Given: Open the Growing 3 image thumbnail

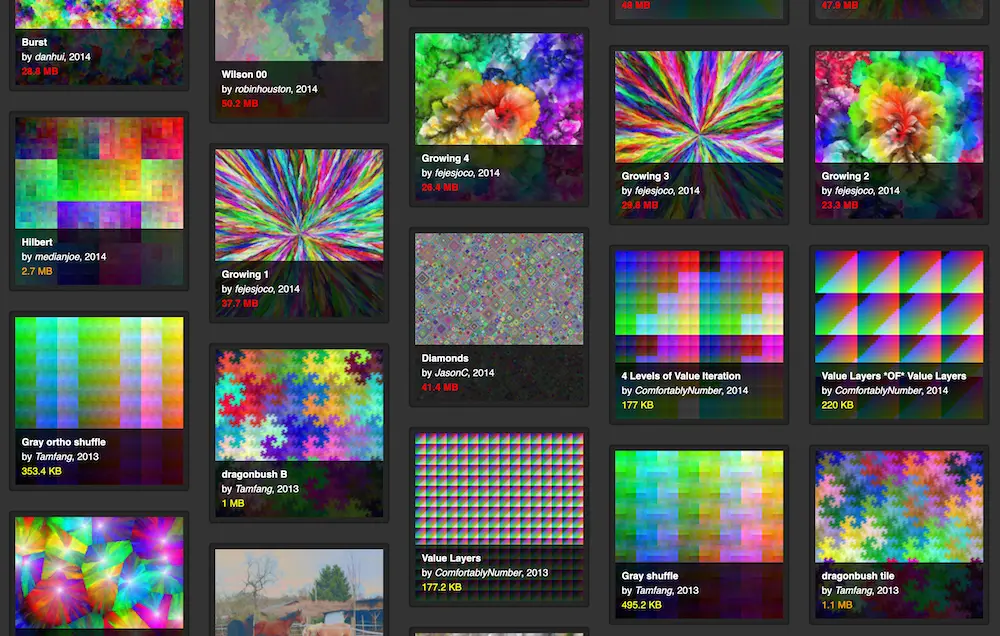Looking at the screenshot, I should pos(699,107).
